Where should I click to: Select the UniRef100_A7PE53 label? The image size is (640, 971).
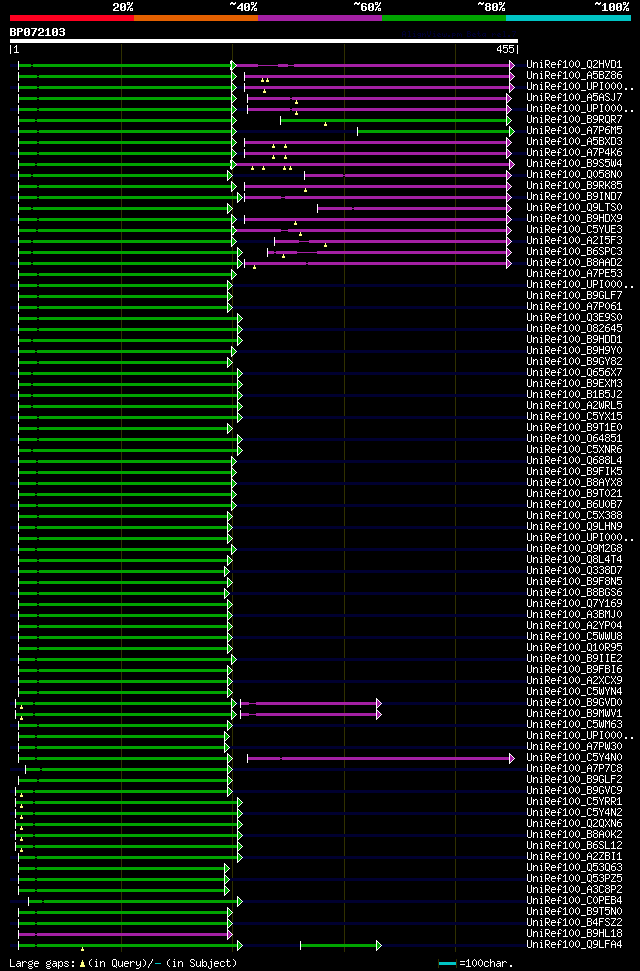tap(574, 274)
